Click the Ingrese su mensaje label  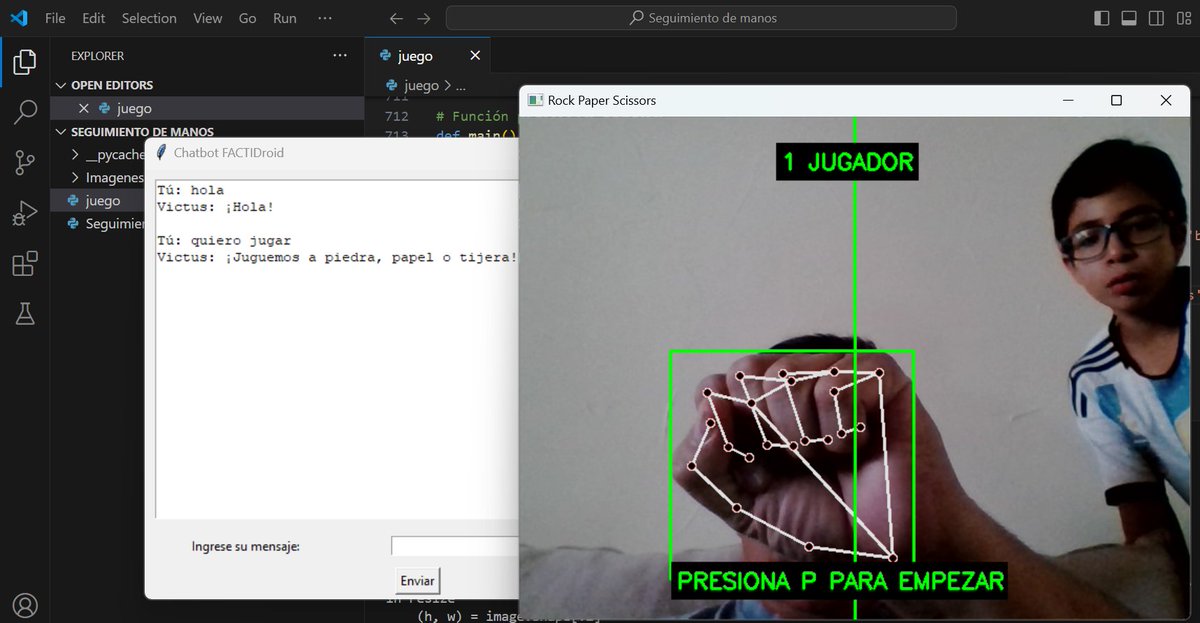coord(246,547)
